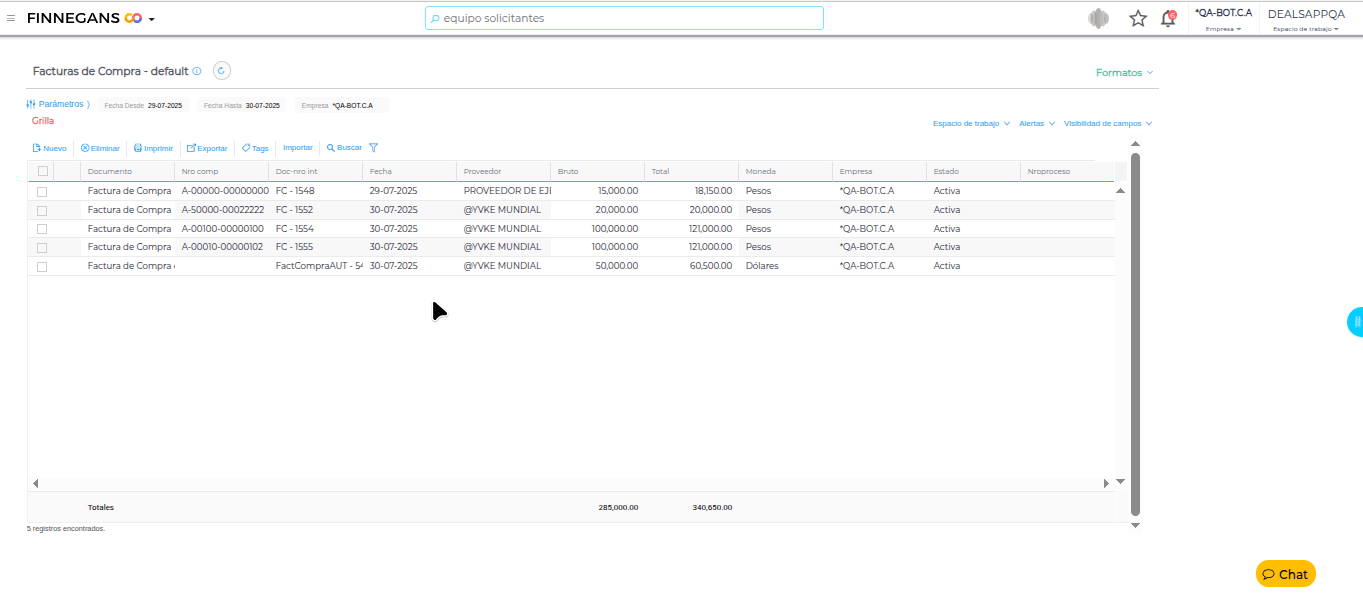Screen dimensions: 1363x608
Task: Click the filter funnel icon in the toolbar
Action: [x=373, y=148]
